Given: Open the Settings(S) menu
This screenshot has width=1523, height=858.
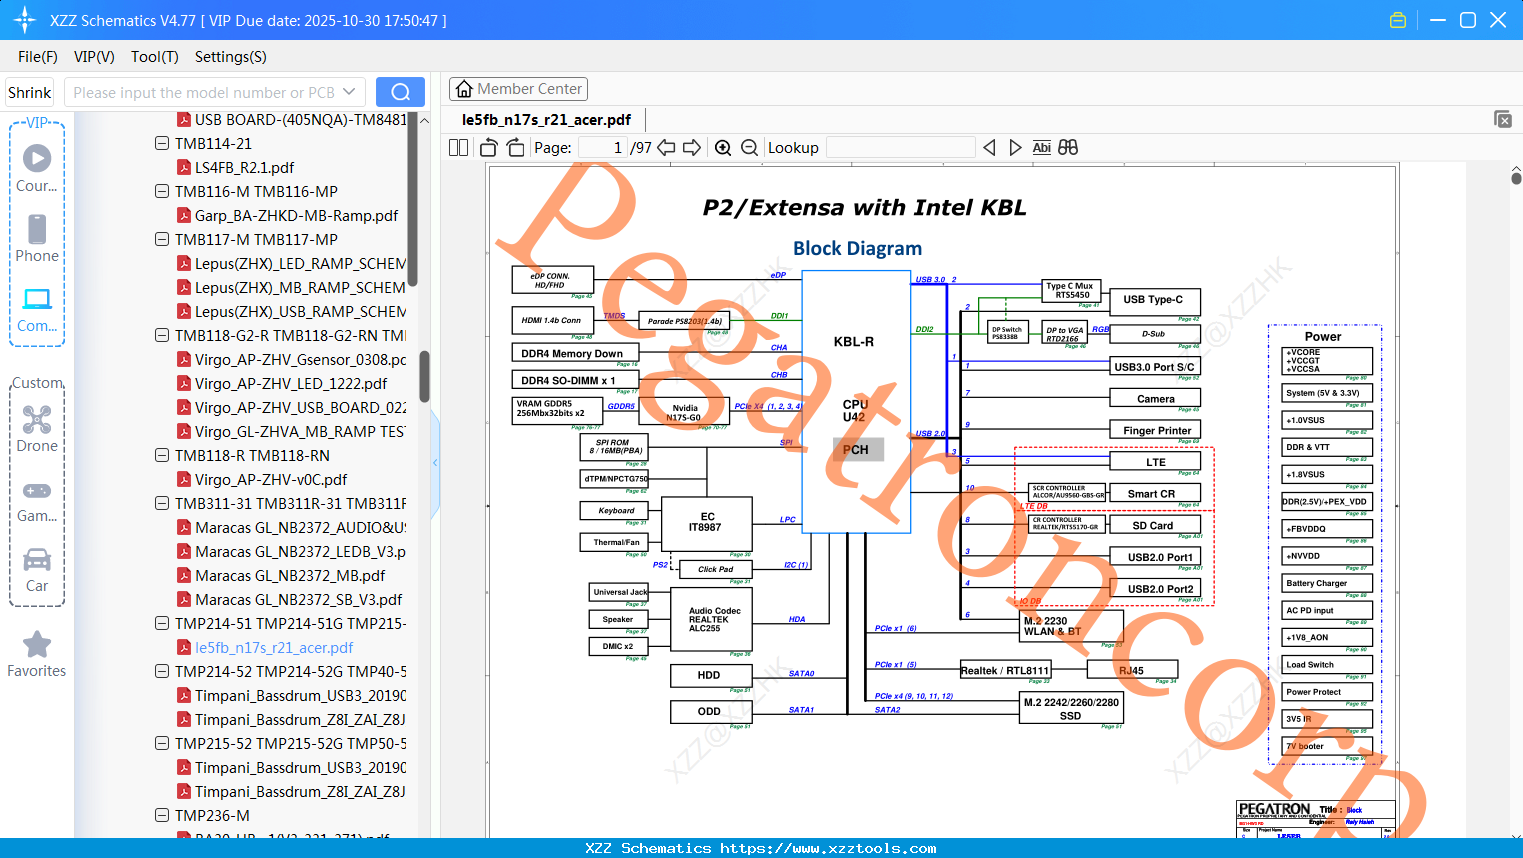Looking at the screenshot, I should [x=231, y=57].
